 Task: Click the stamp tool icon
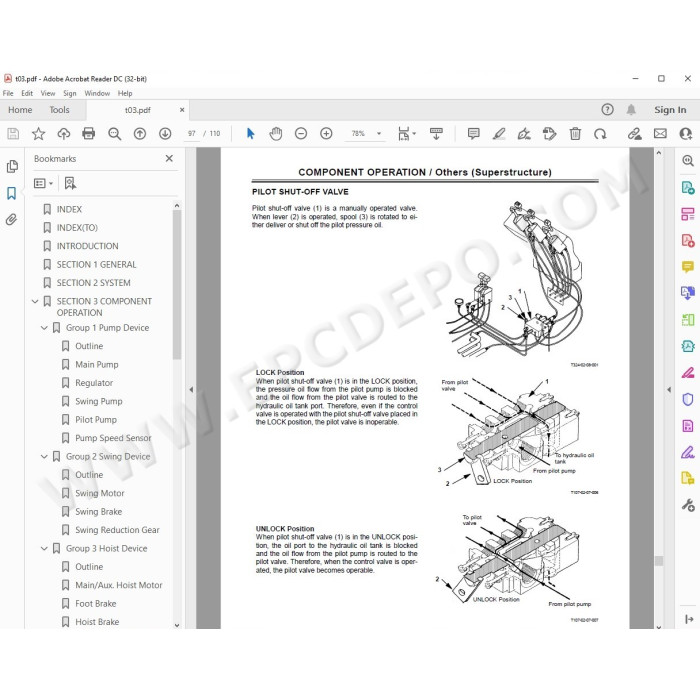click(x=549, y=133)
